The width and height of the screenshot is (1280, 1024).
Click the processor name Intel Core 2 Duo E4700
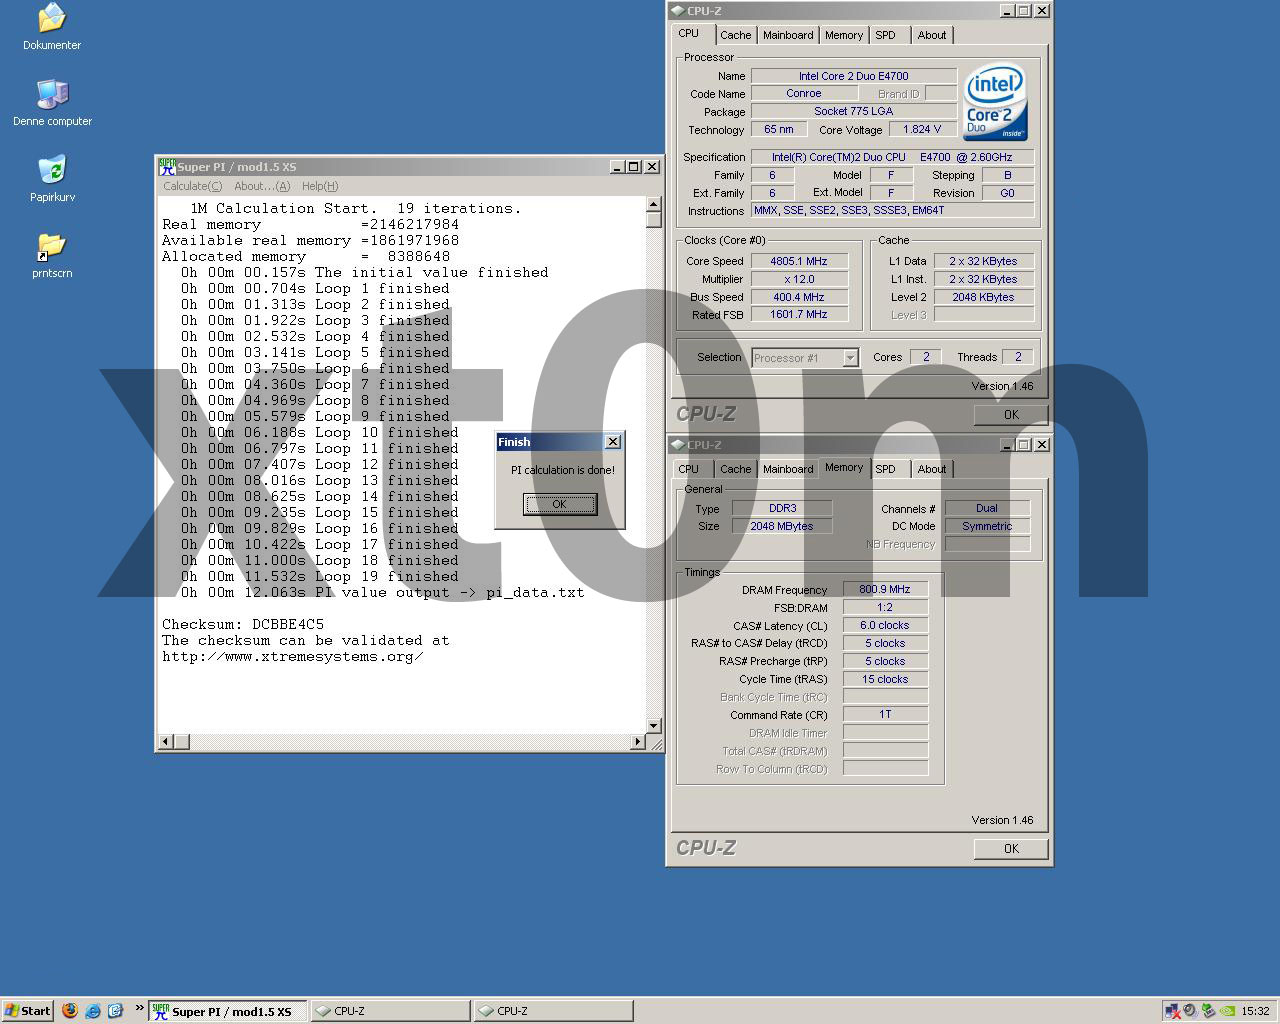tap(854, 76)
